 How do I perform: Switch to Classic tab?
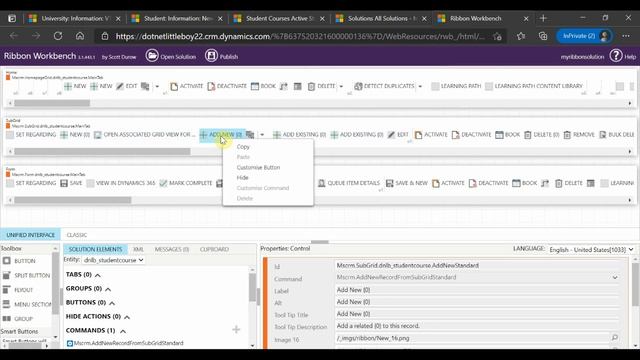coord(77,235)
